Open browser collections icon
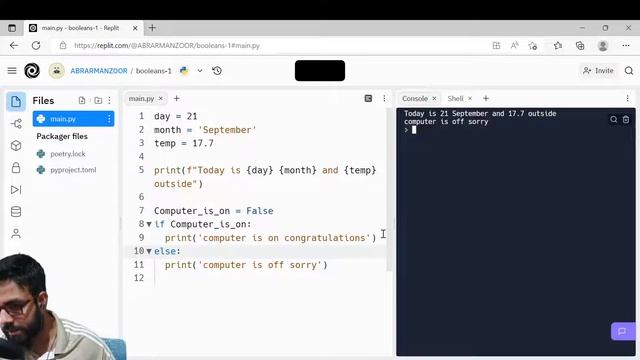This screenshot has height=360, width=640. tap(580, 46)
